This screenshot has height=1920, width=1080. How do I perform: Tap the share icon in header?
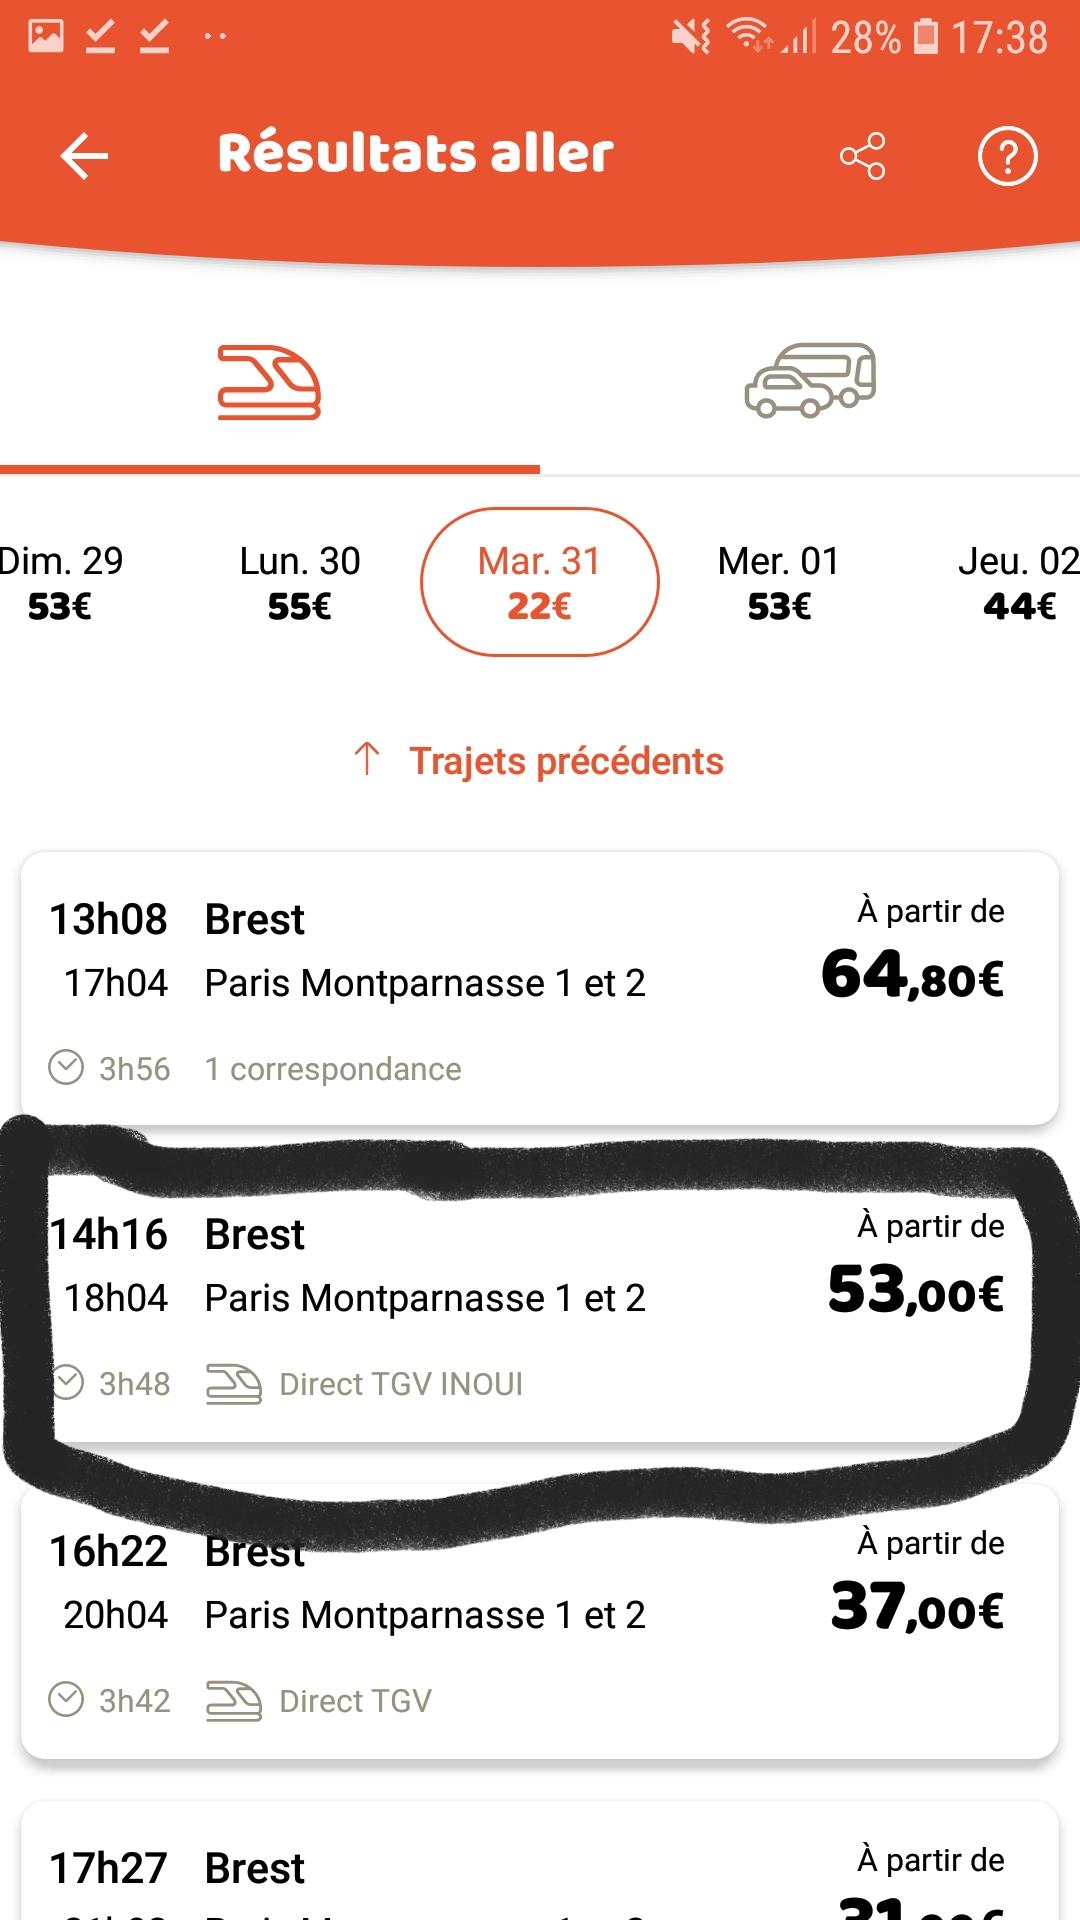[x=862, y=156]
